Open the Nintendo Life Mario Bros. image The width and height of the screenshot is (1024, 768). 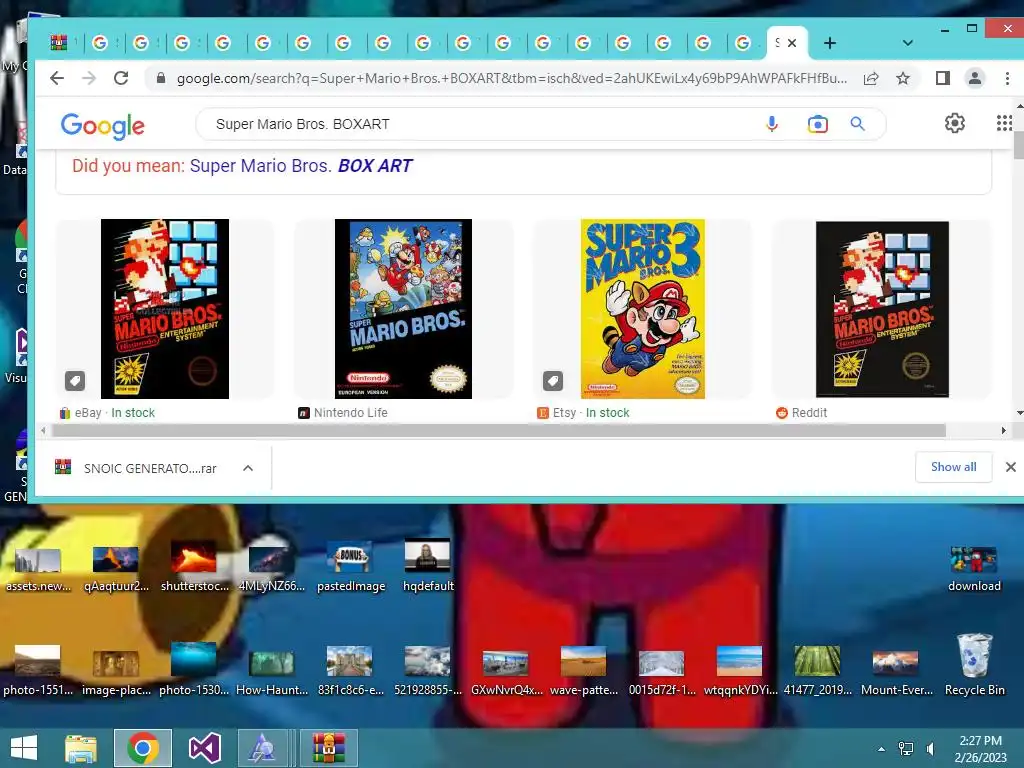tap(403, 309)
